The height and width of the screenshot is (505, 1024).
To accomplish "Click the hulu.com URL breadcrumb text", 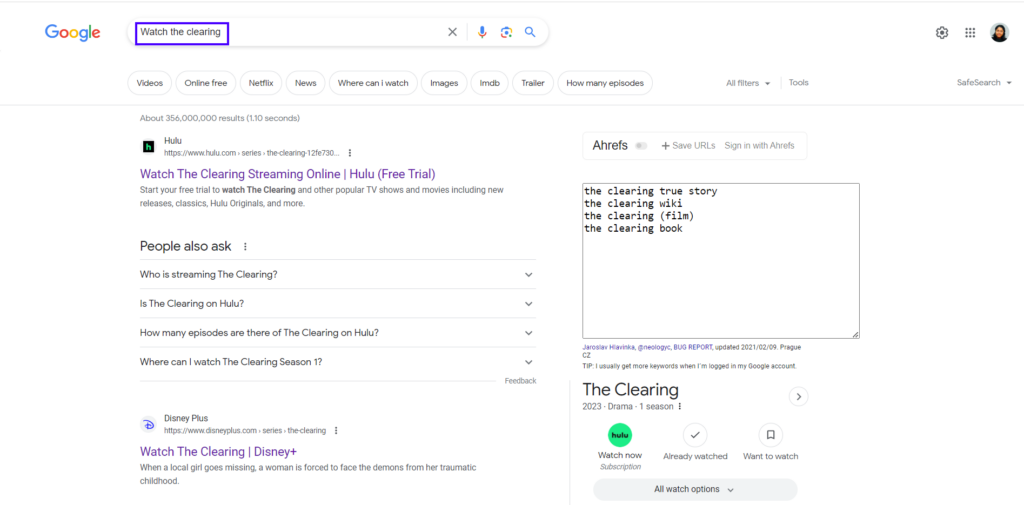I will (251, 153).
